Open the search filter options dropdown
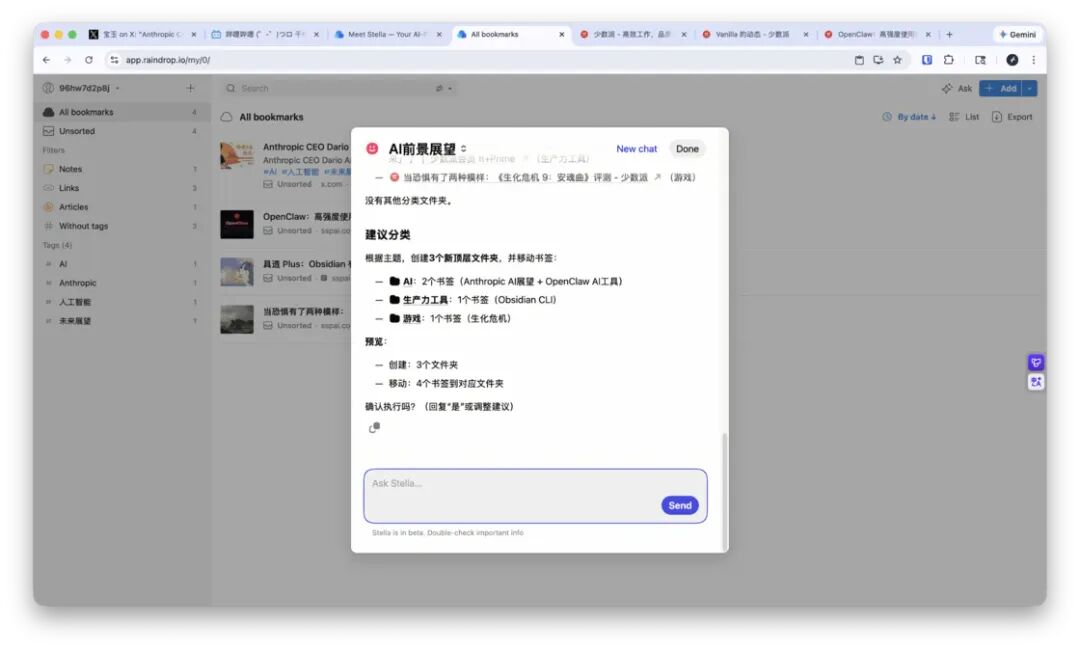This screenshot has width=1080, height=650. tap(443, 88)
